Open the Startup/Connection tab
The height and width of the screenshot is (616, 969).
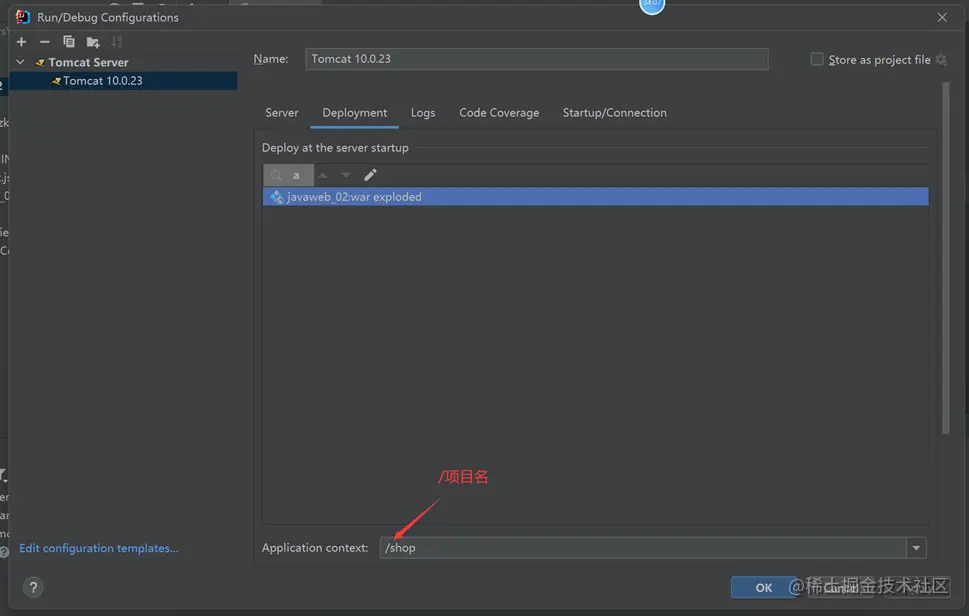coord(614,113)
